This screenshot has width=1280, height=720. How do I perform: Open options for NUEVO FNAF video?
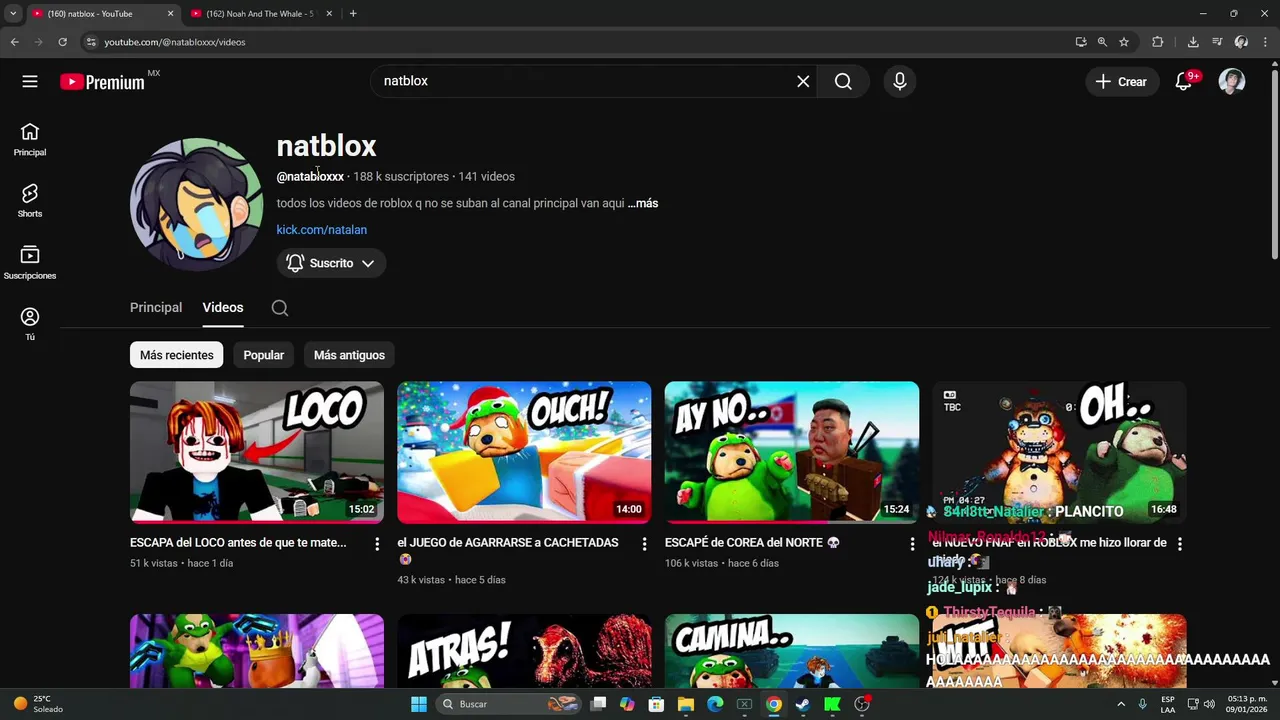point(1179,544)
